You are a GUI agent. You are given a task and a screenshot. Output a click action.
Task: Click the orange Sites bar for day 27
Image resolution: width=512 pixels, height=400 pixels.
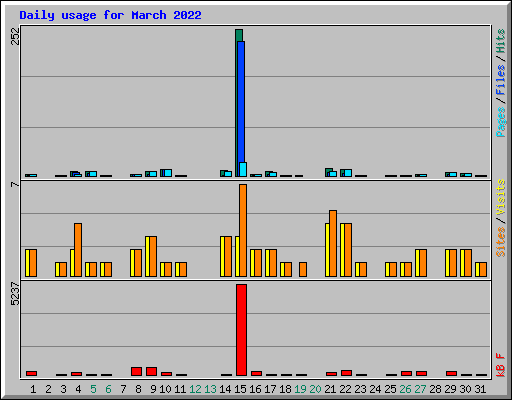[x=423, y=263]
